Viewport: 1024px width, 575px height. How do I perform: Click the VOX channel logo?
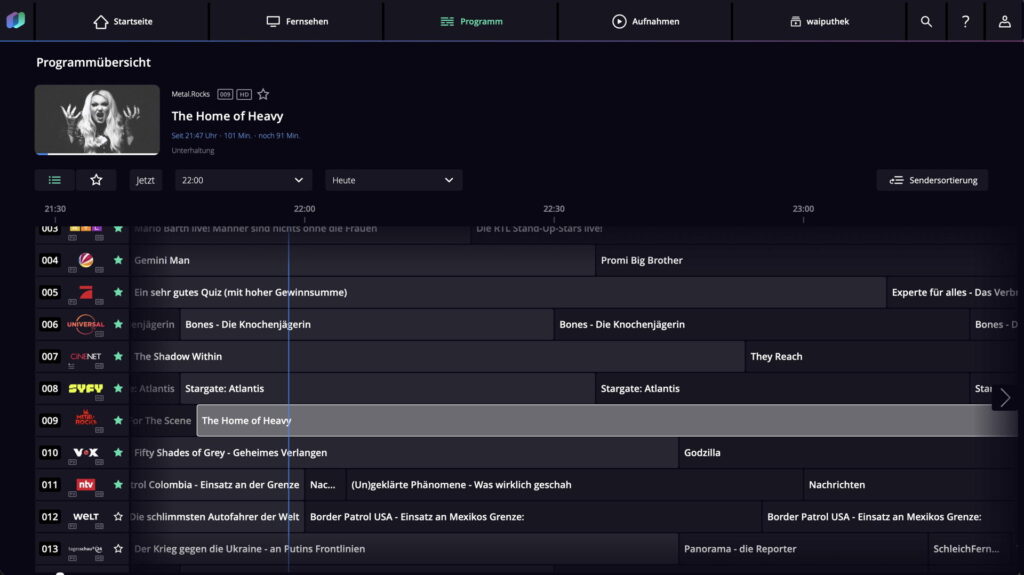pyautogui.click(x=86, y=452)
